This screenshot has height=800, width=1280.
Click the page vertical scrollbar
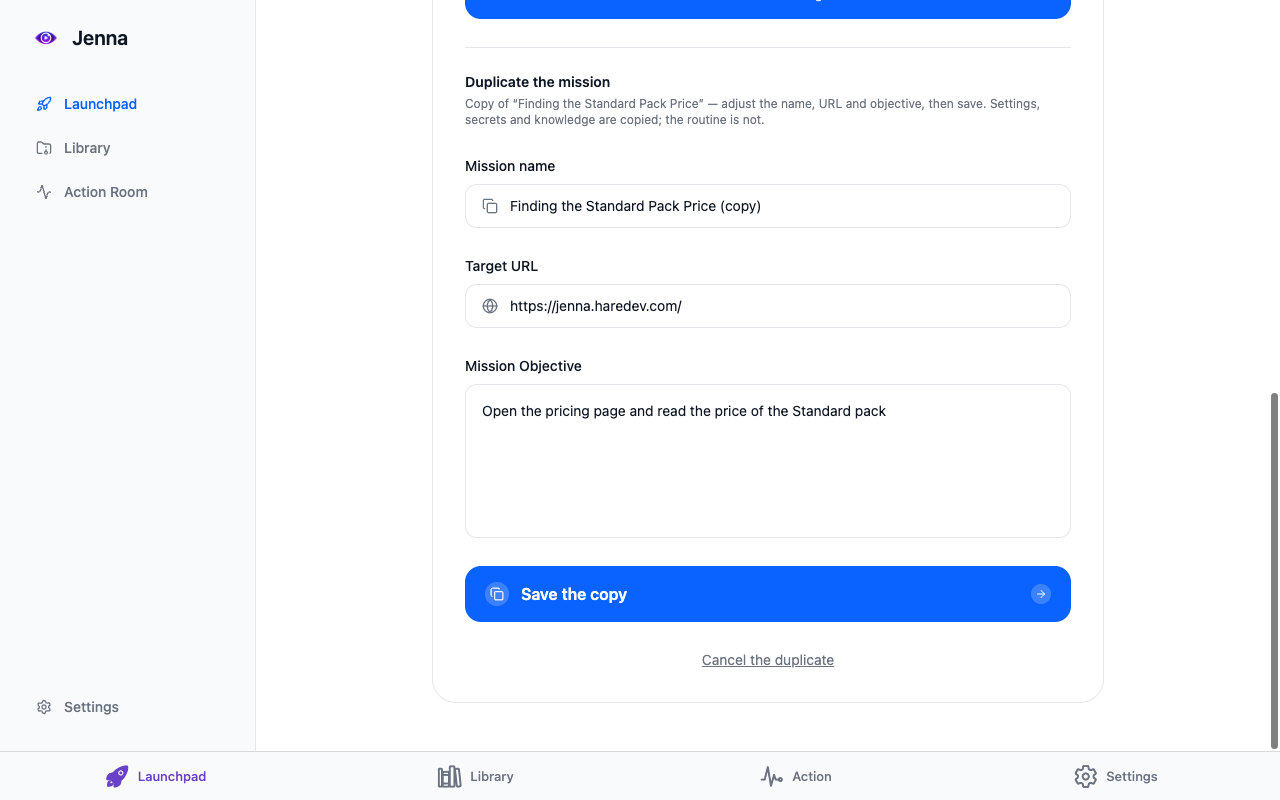click(1274, 570)
